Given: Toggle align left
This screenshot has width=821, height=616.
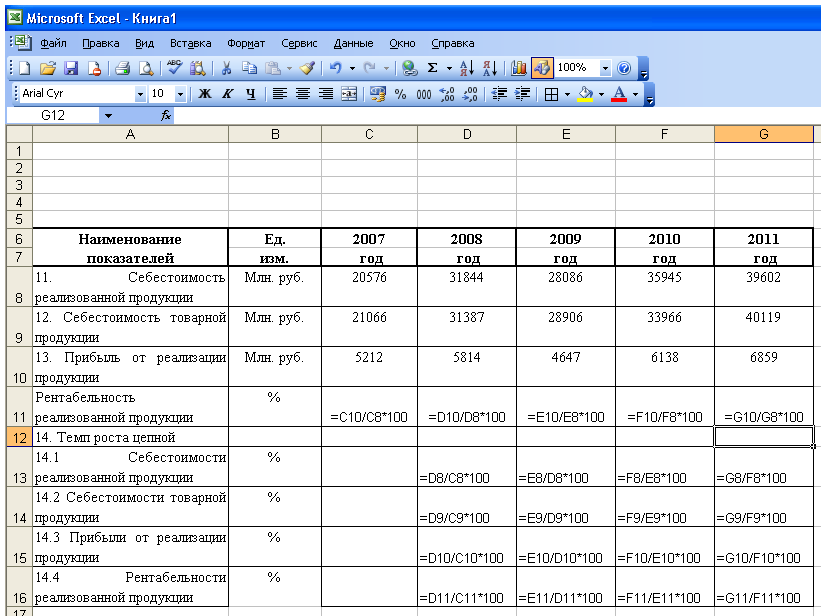Looking at the screenshot, I should 280,94.
